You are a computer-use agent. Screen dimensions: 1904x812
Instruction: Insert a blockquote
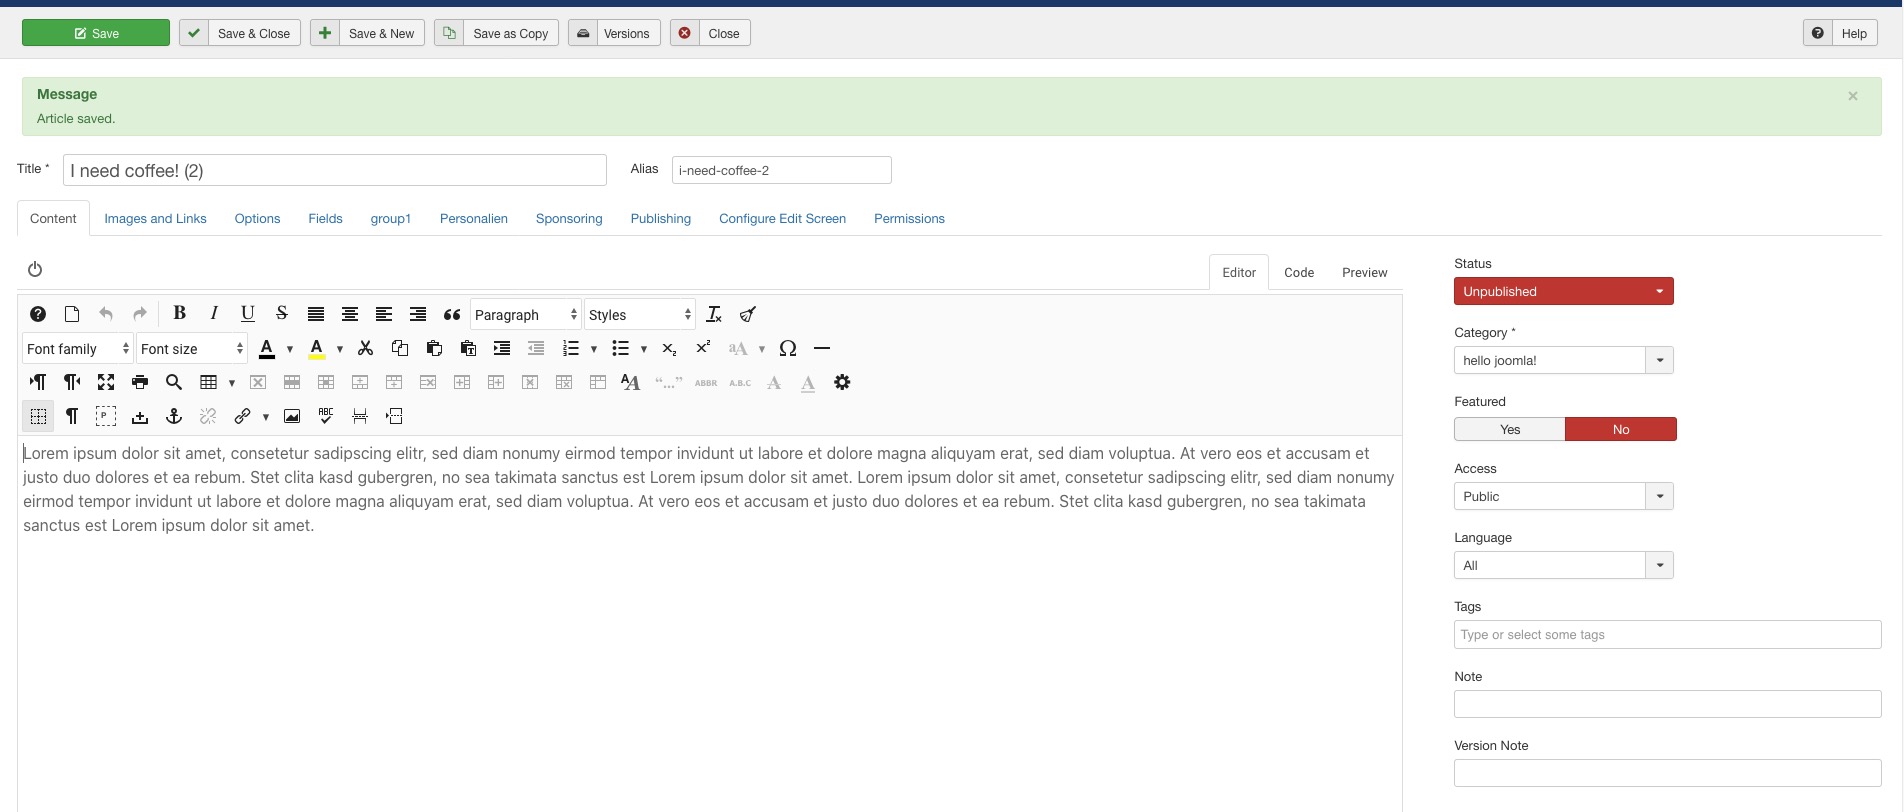click(452, 314)
